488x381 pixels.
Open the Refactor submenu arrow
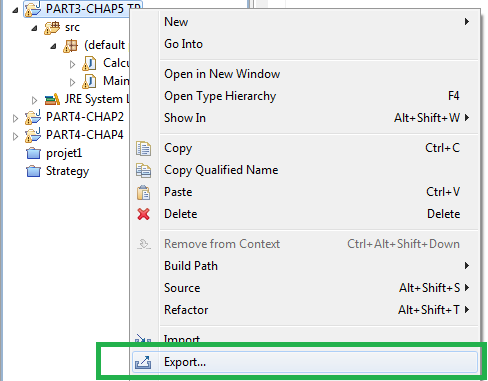467,310
